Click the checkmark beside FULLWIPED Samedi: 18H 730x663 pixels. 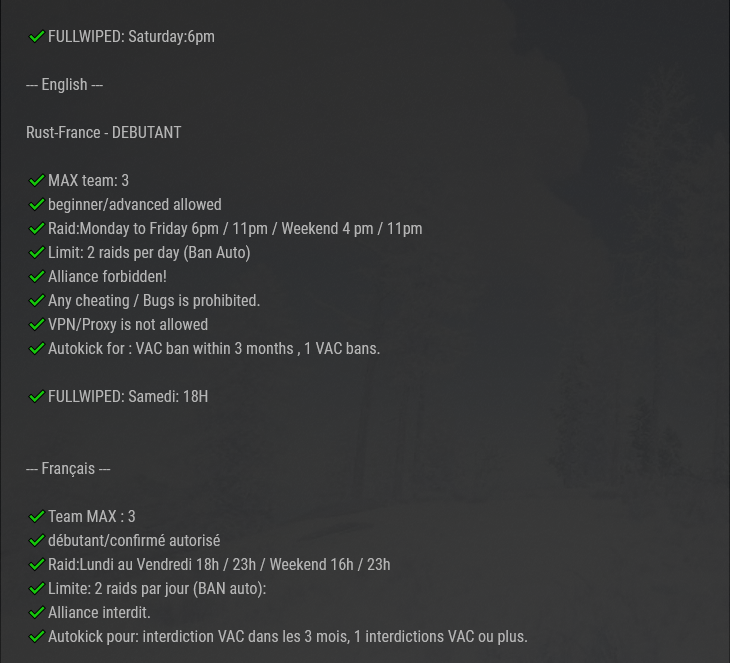point(36,397)
